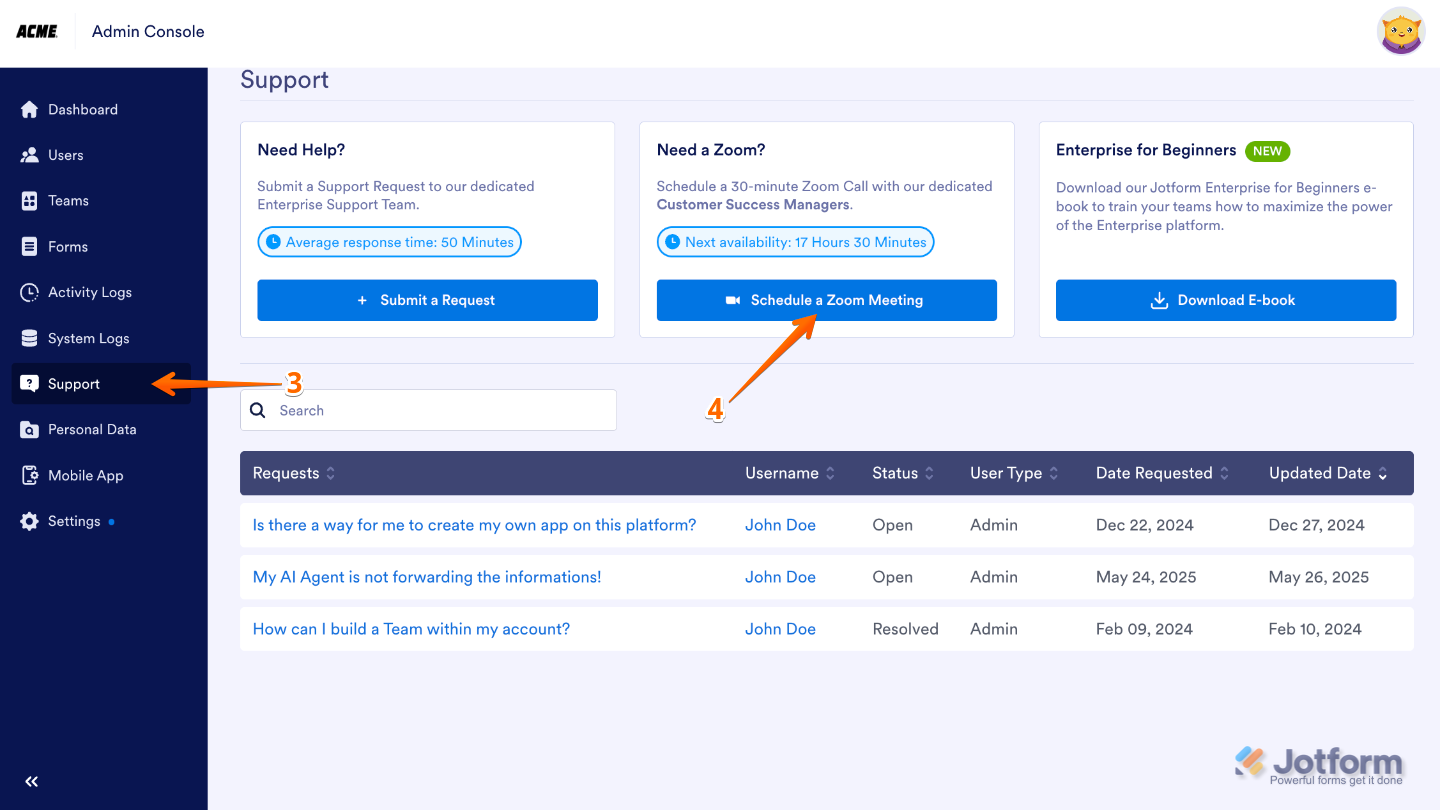Viewport: 1440px width, 810px height.
Task: Open the AI Agent not forwarding request
Action: 427,577
